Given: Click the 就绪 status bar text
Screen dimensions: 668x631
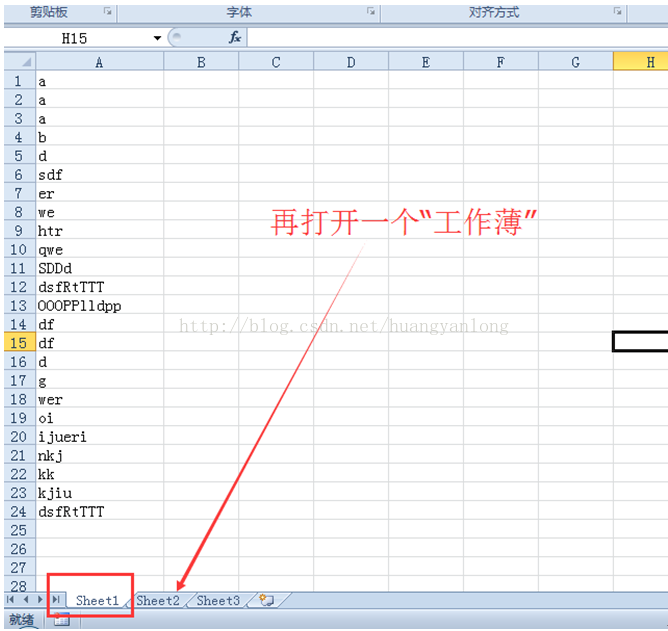Looking at the screenshot, I should coord(21,619).
